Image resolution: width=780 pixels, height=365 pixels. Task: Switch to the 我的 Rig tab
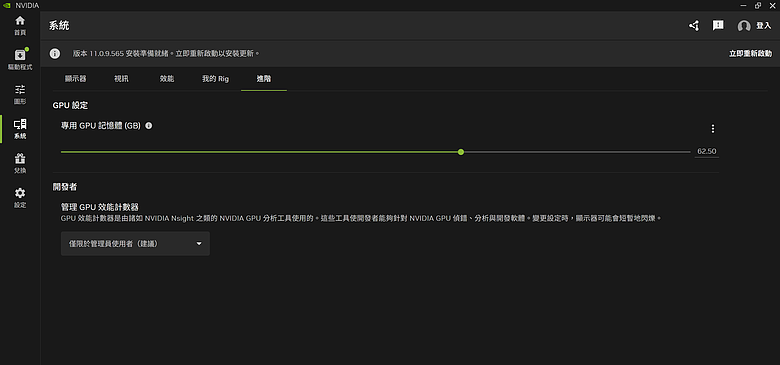click(215, 79)
